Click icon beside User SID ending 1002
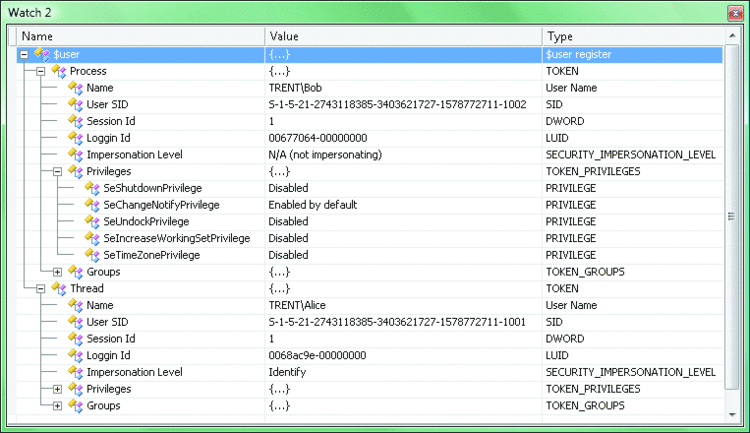Screen dimensions: 750x433 click(76, 104)
